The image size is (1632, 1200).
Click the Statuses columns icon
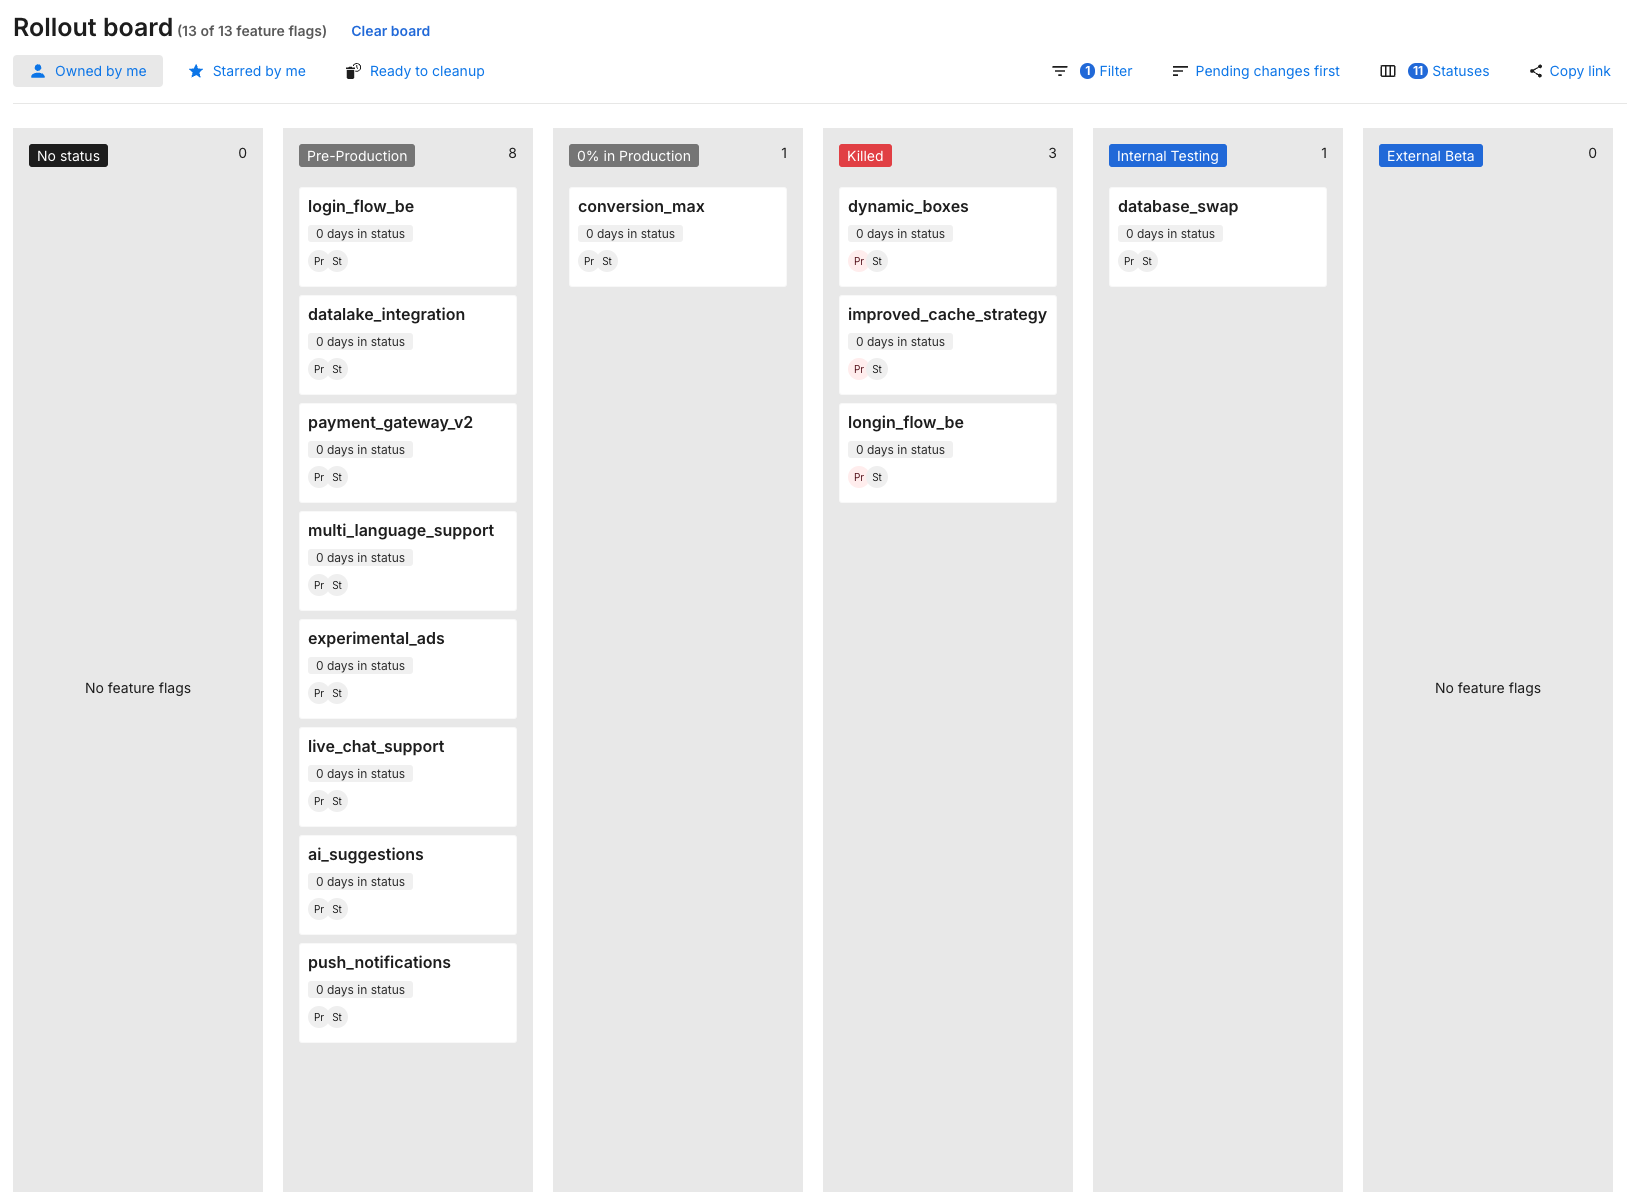coord(1387,71)
